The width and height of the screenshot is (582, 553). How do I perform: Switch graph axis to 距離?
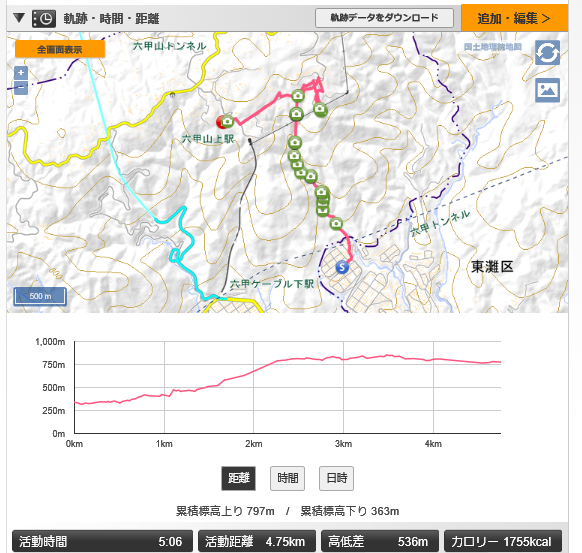(x=239, y=478)
